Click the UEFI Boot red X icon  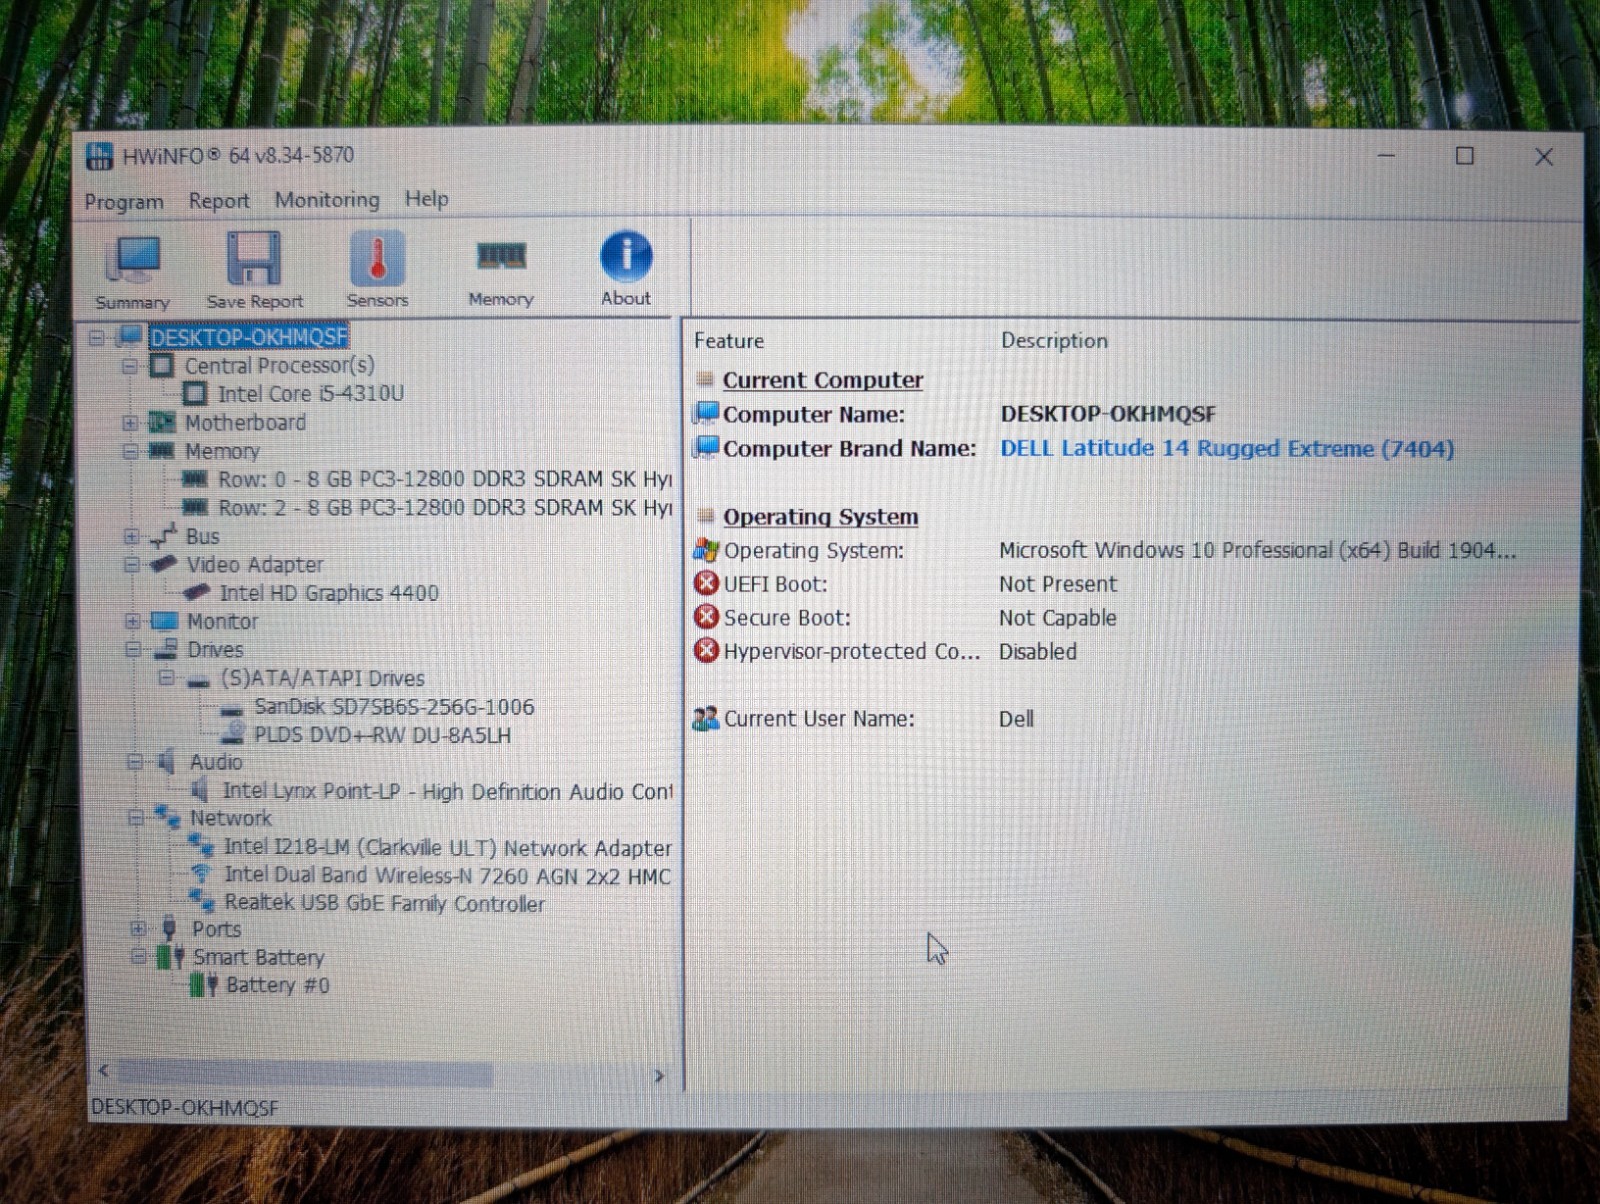point(706,583)
